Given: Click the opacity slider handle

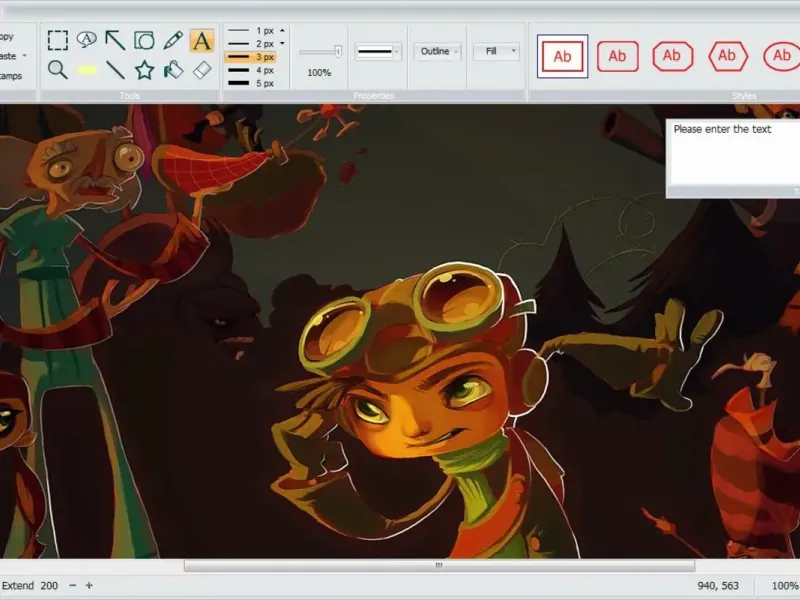Looking at the screenshot, I should (x=339, y=51).
